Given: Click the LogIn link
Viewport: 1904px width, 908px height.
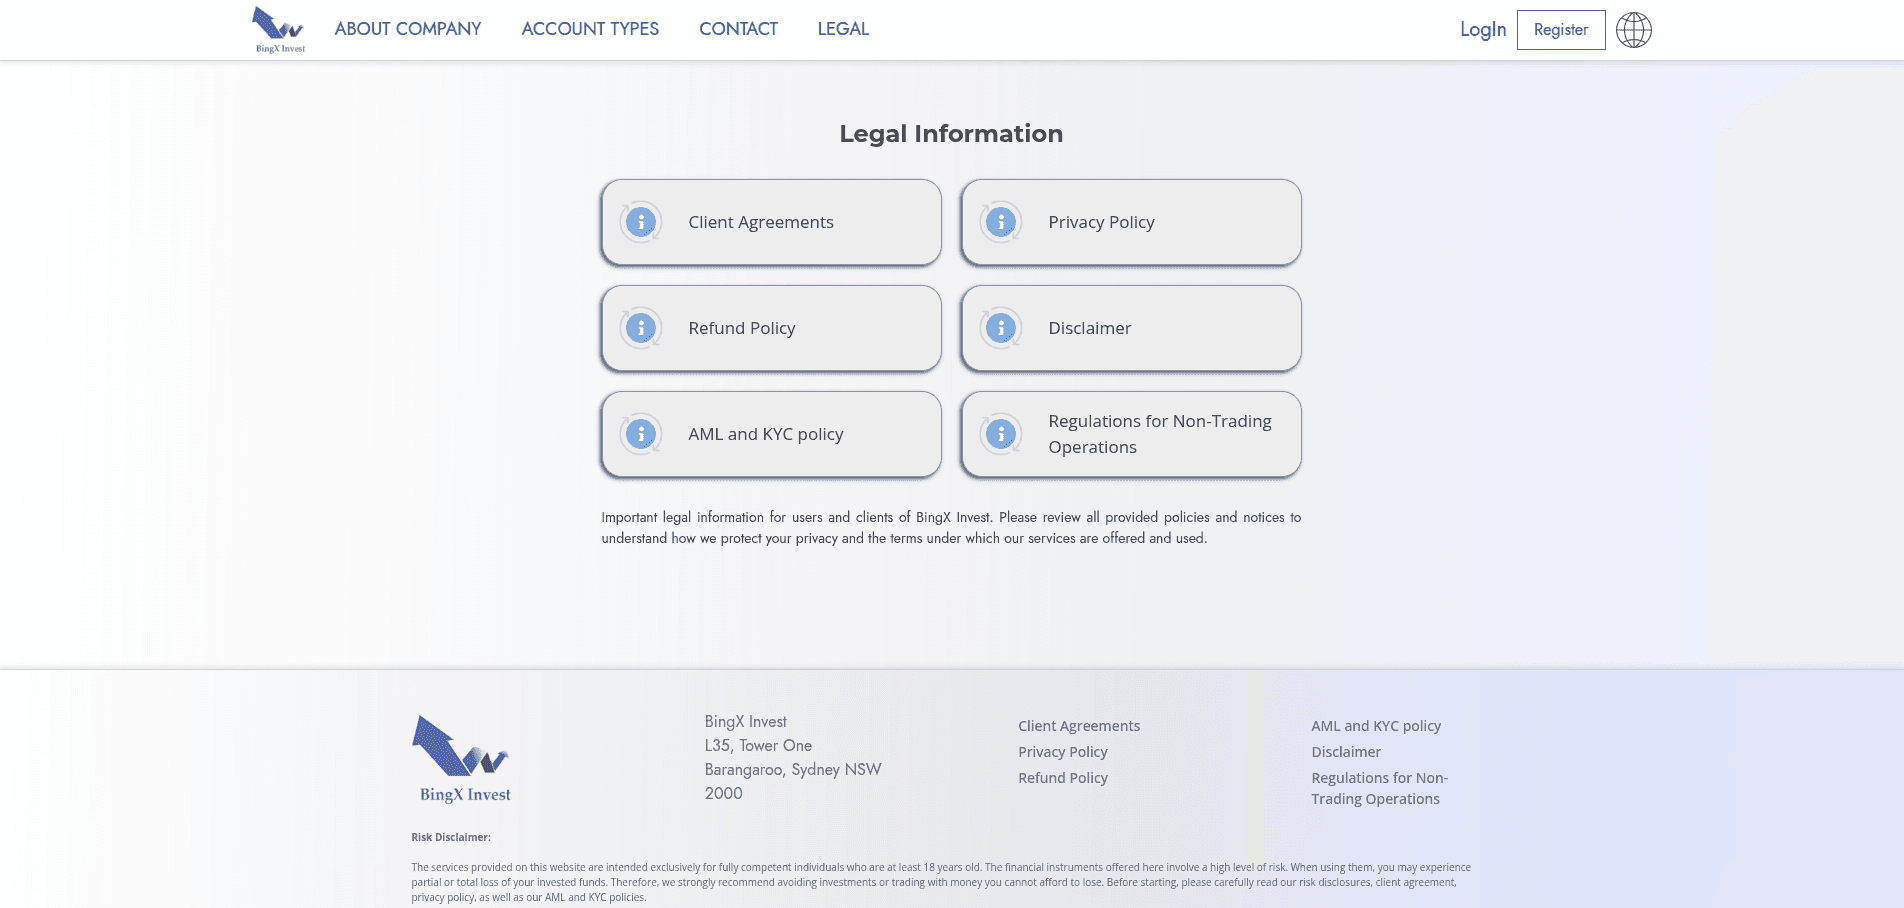Looking at the screenshot, I should point(1482,30).
